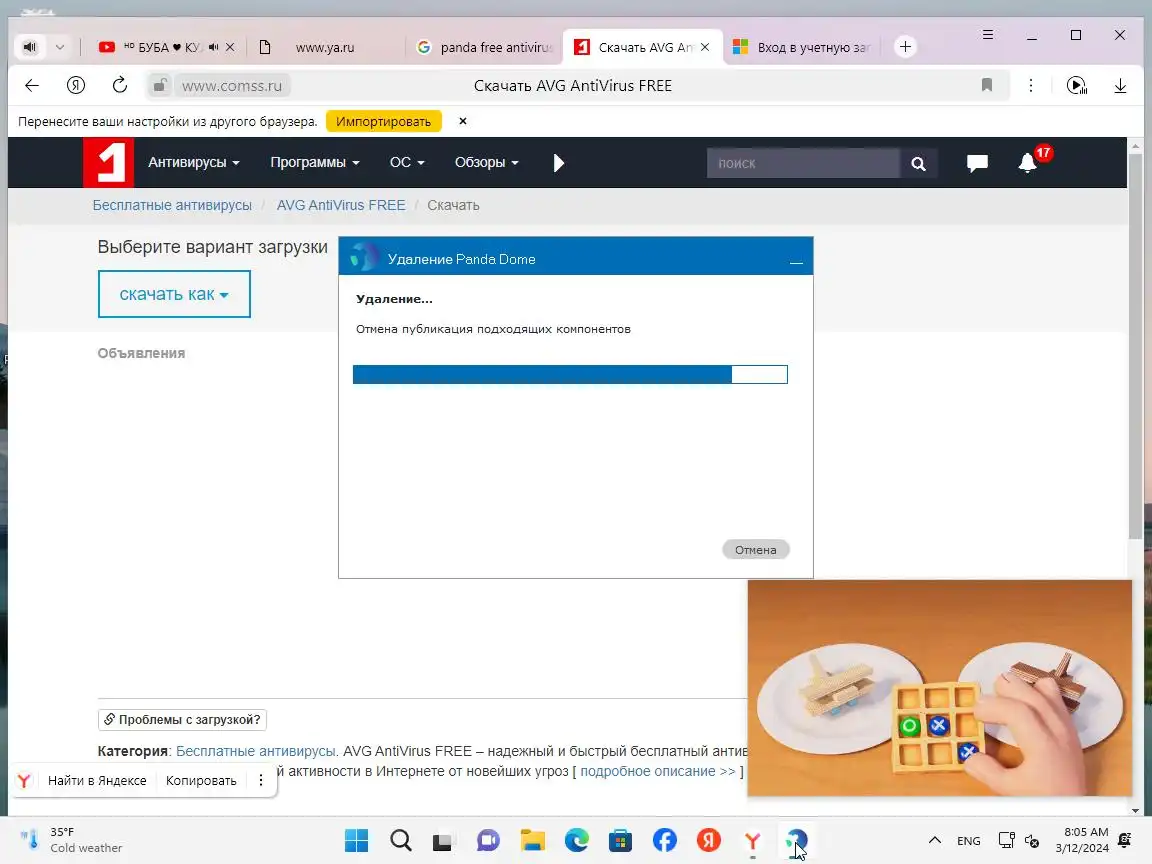Viewport: 1152px width, 864px height.
Task: Close the БУБА YouTube tab
Action: [x=230, y=47]
